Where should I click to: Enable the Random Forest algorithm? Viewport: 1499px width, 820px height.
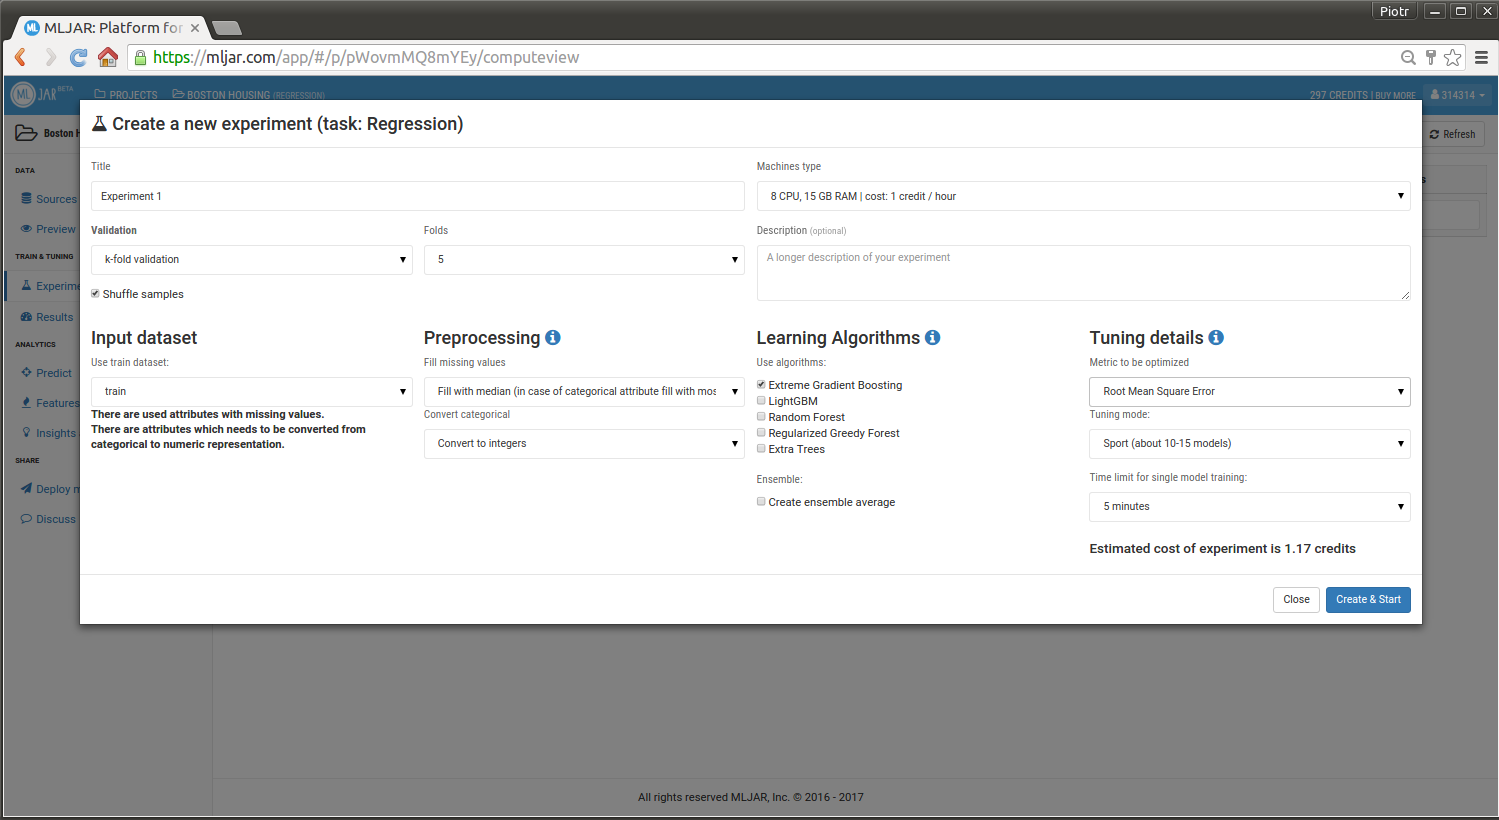[761, 417]
